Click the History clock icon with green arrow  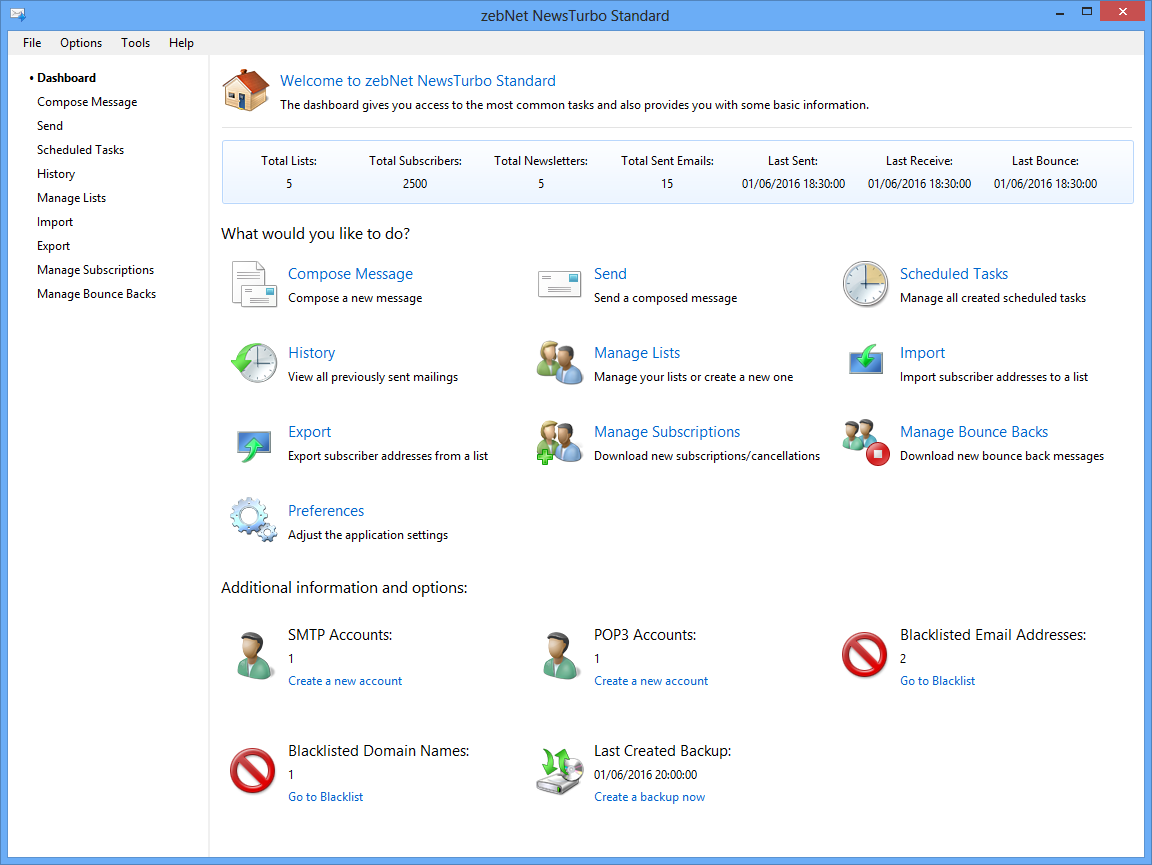point(253,363)
